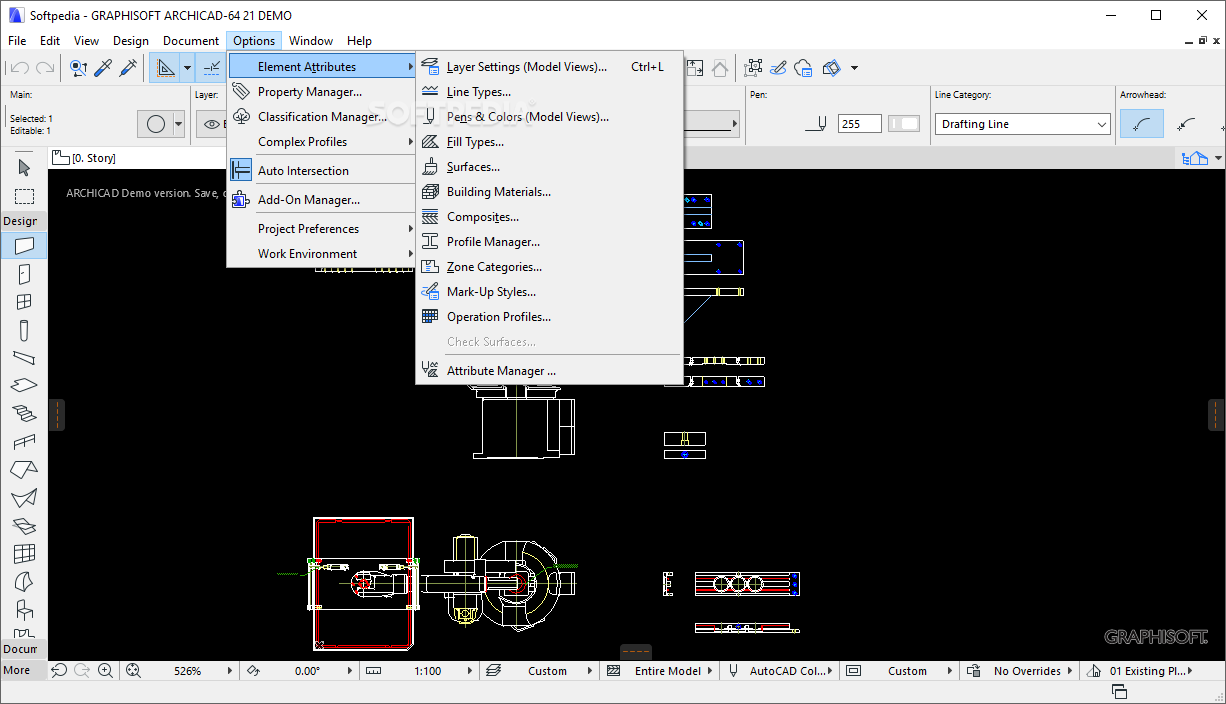Click the BIMcloud icon in toolbar

click(803, 68)
